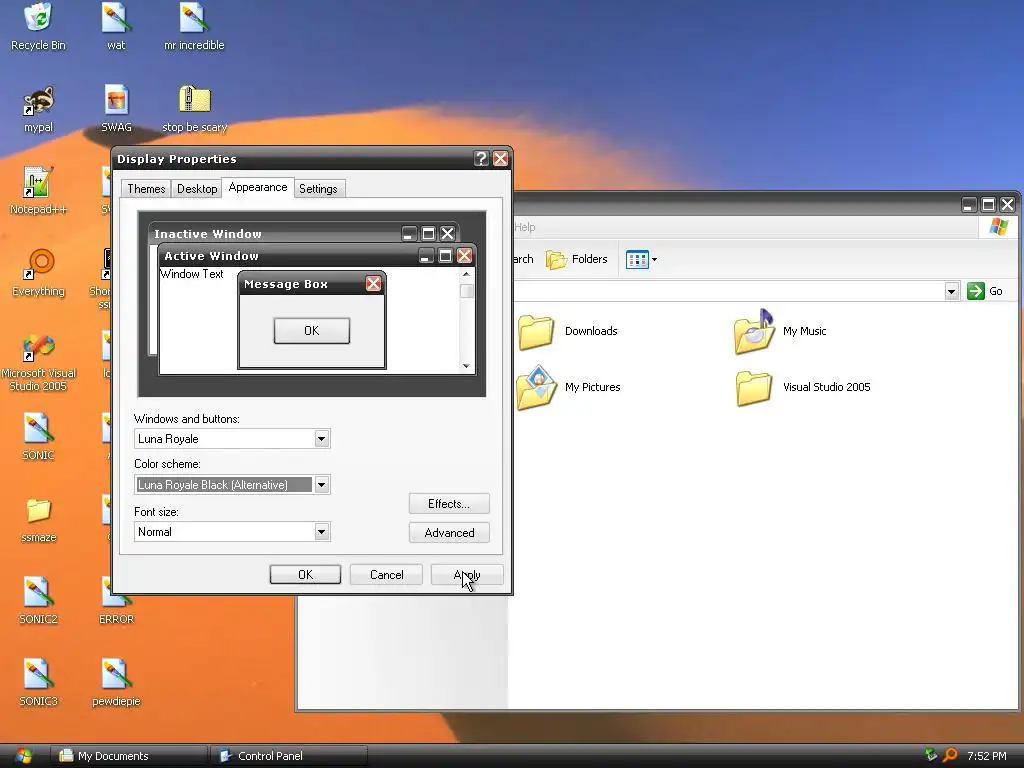1024x768 pixels.
Task: Minimize the My Documents window
Action: pyautogui.click(x=969, y=205)
